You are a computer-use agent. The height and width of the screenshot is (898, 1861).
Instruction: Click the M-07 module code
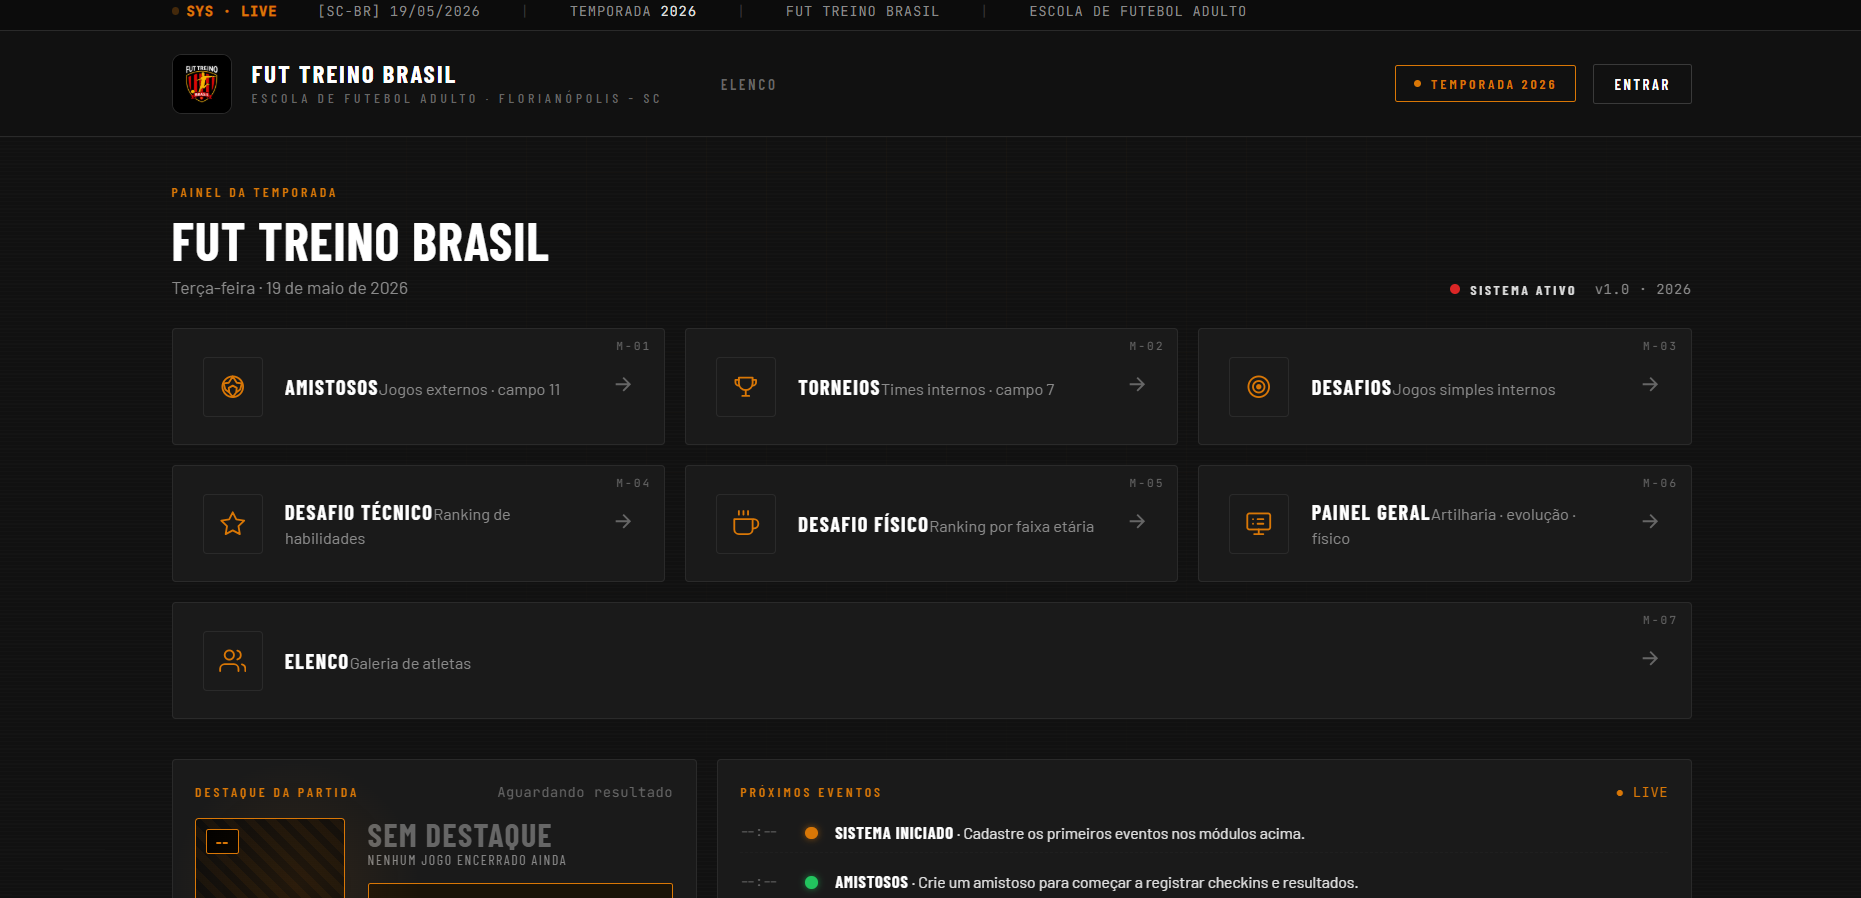(x=1660, y=620)
